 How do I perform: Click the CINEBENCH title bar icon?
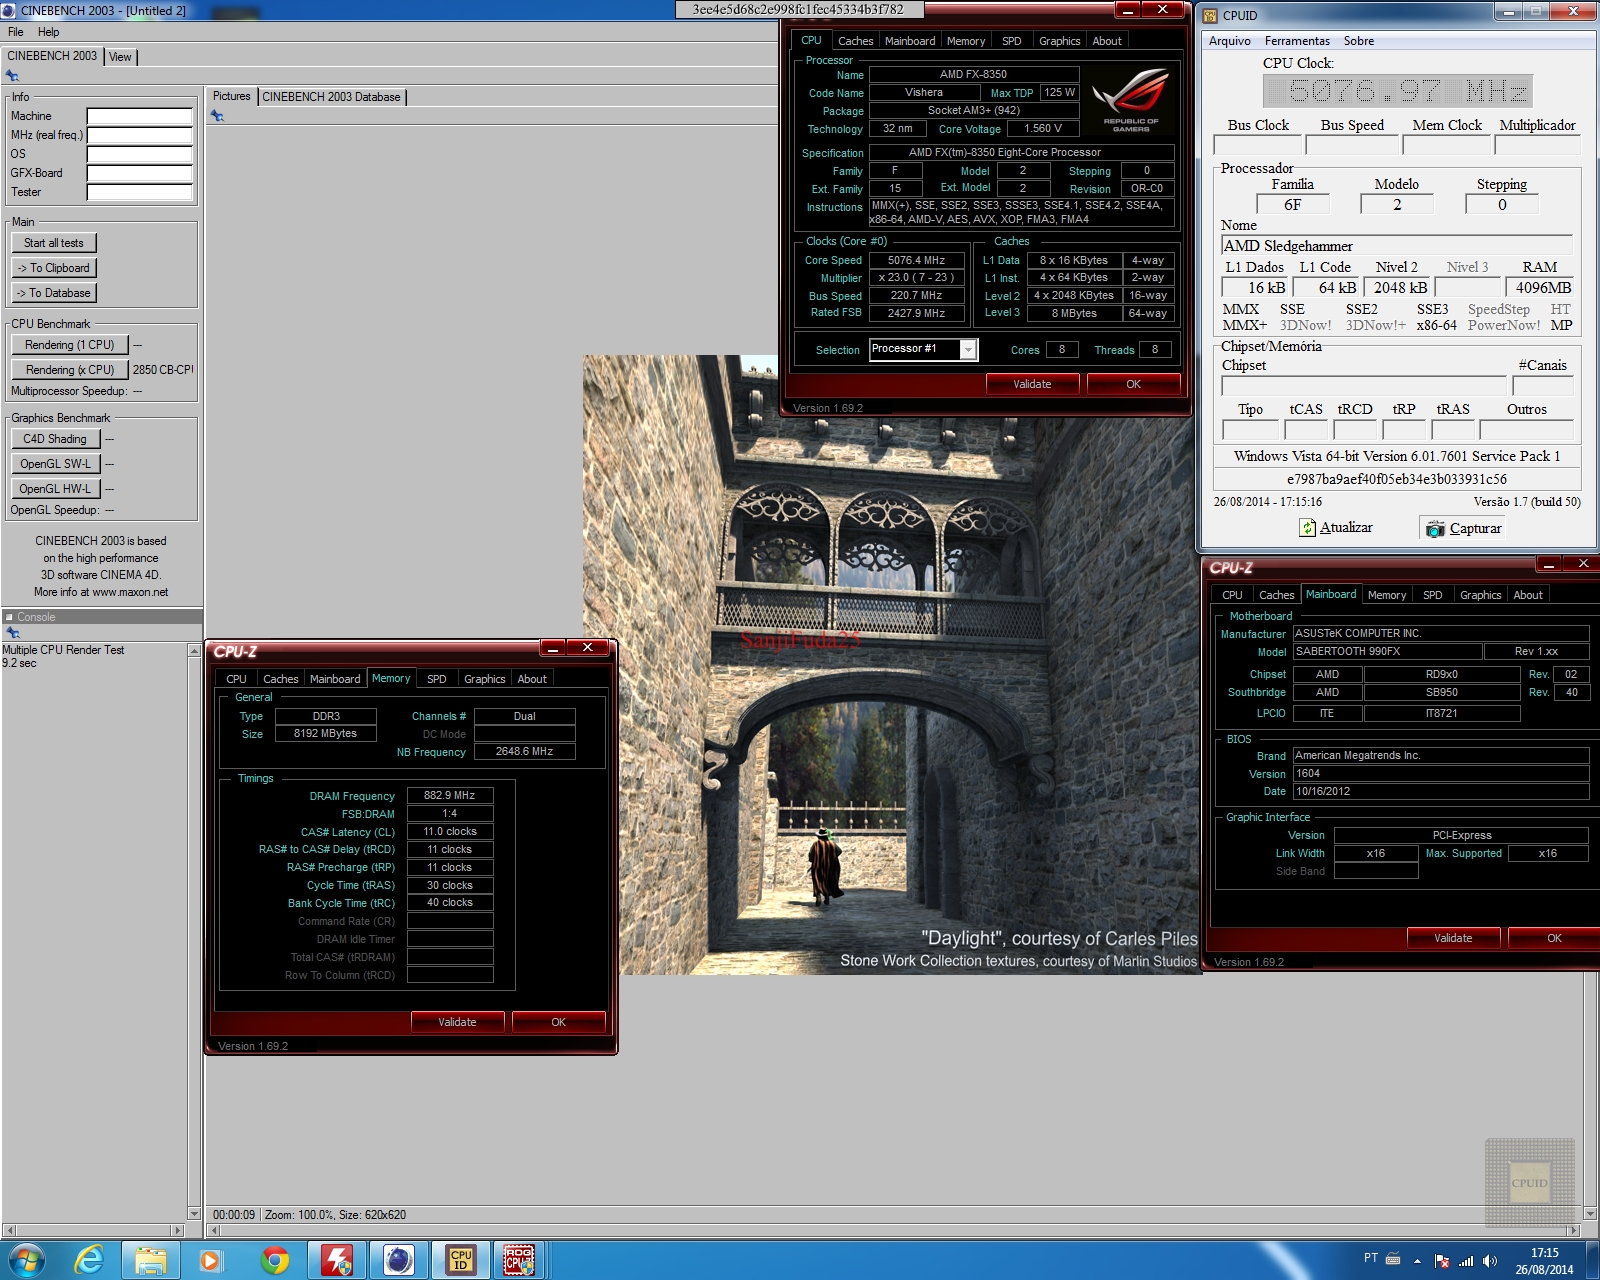coord(9,10)
